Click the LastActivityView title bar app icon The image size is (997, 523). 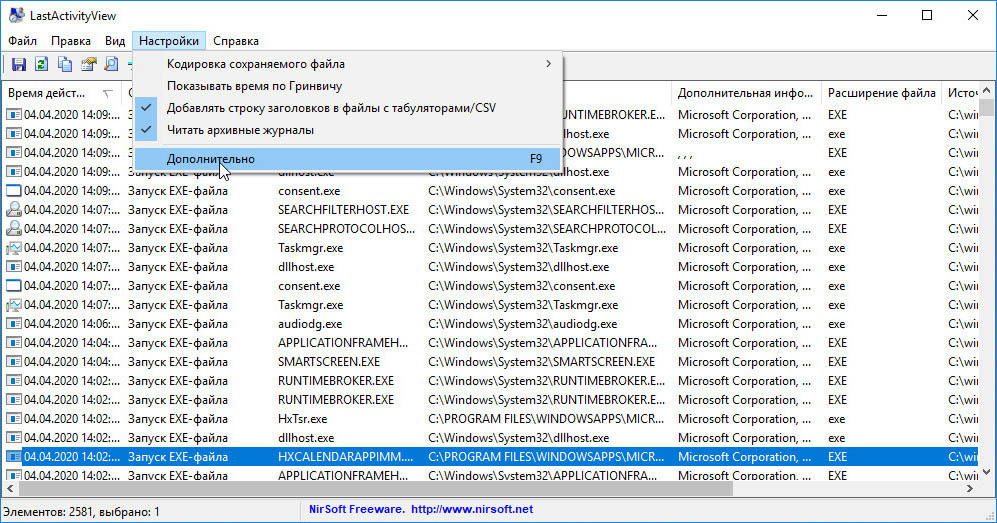pyautogui.click(x=16, y=15)
